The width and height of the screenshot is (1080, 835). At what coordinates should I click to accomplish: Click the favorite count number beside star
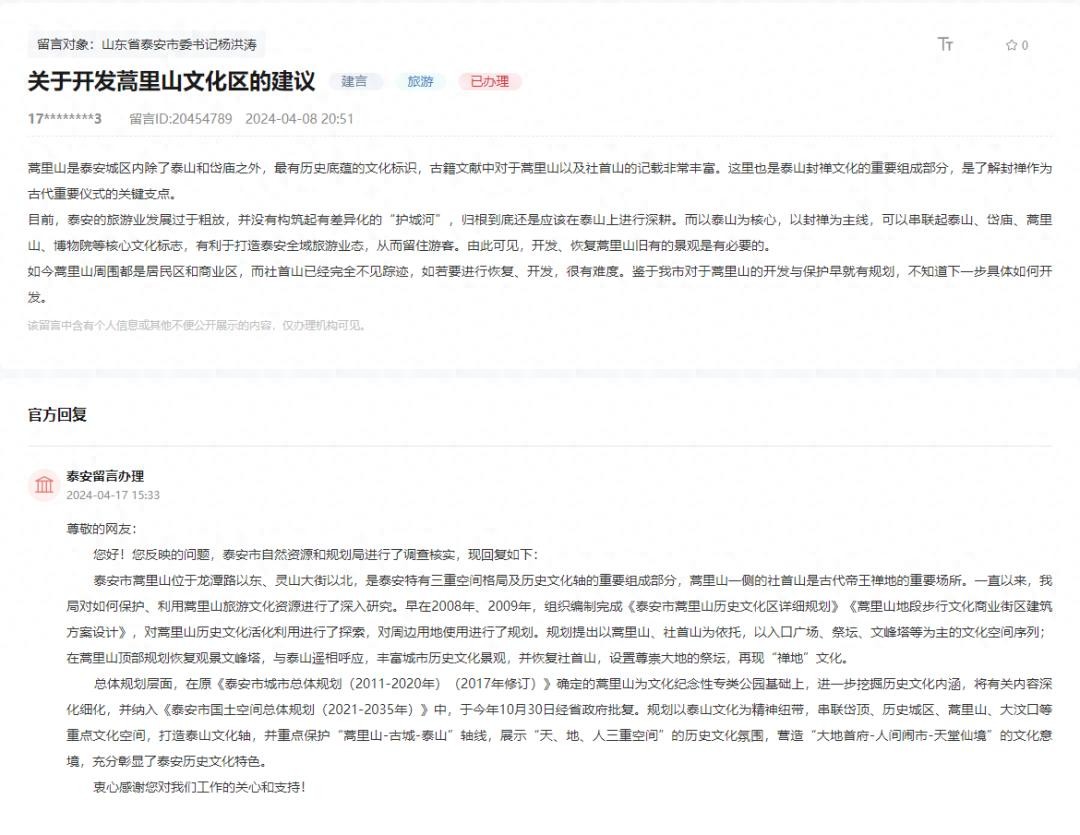click(x=1025, y=45)
